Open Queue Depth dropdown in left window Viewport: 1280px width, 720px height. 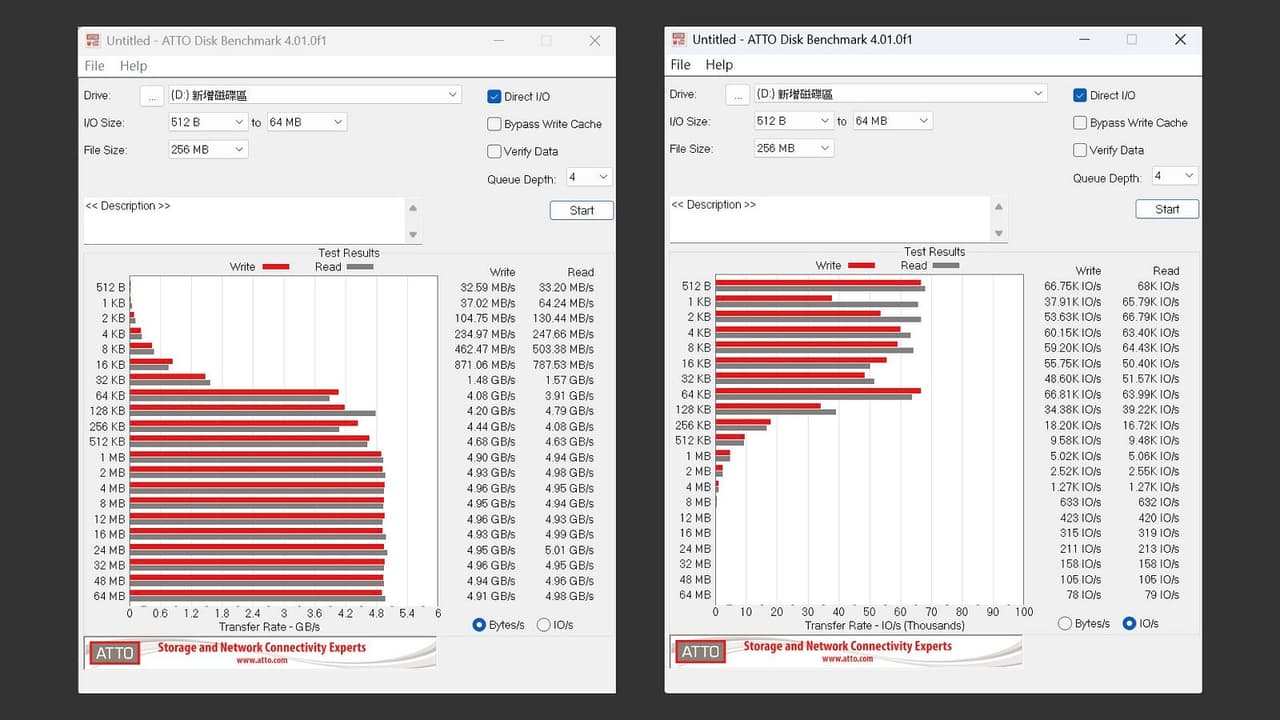(x=588, y=177)
